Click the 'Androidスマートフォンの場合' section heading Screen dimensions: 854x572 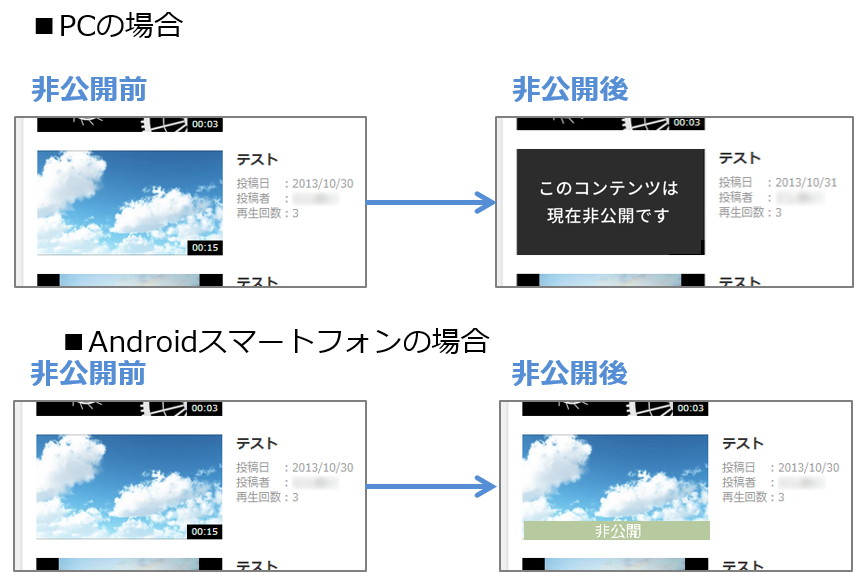pyautogui.click(x=276, y=341)
